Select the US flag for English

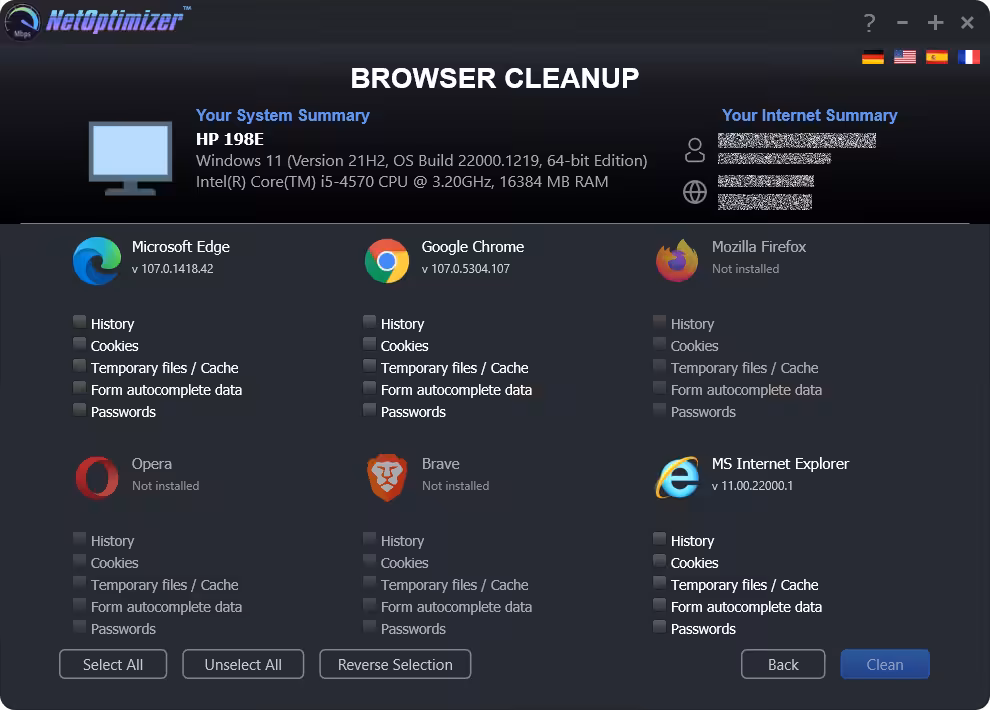[x=905, y=57]
